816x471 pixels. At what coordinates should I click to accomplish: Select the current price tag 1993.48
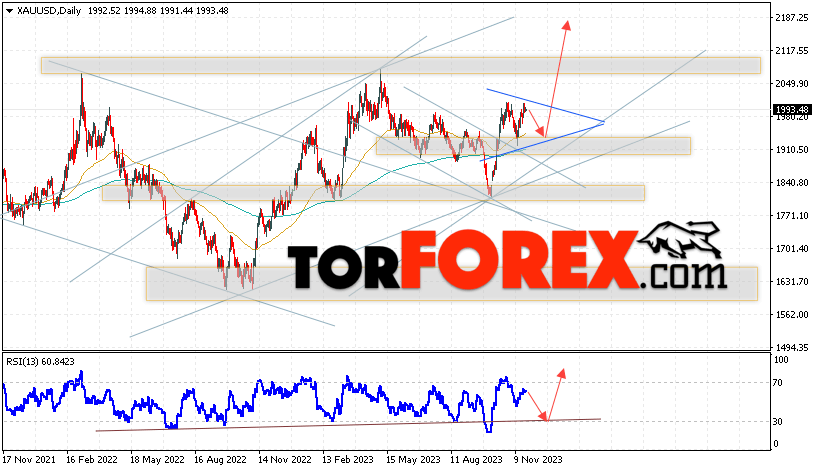click(792, 109)
